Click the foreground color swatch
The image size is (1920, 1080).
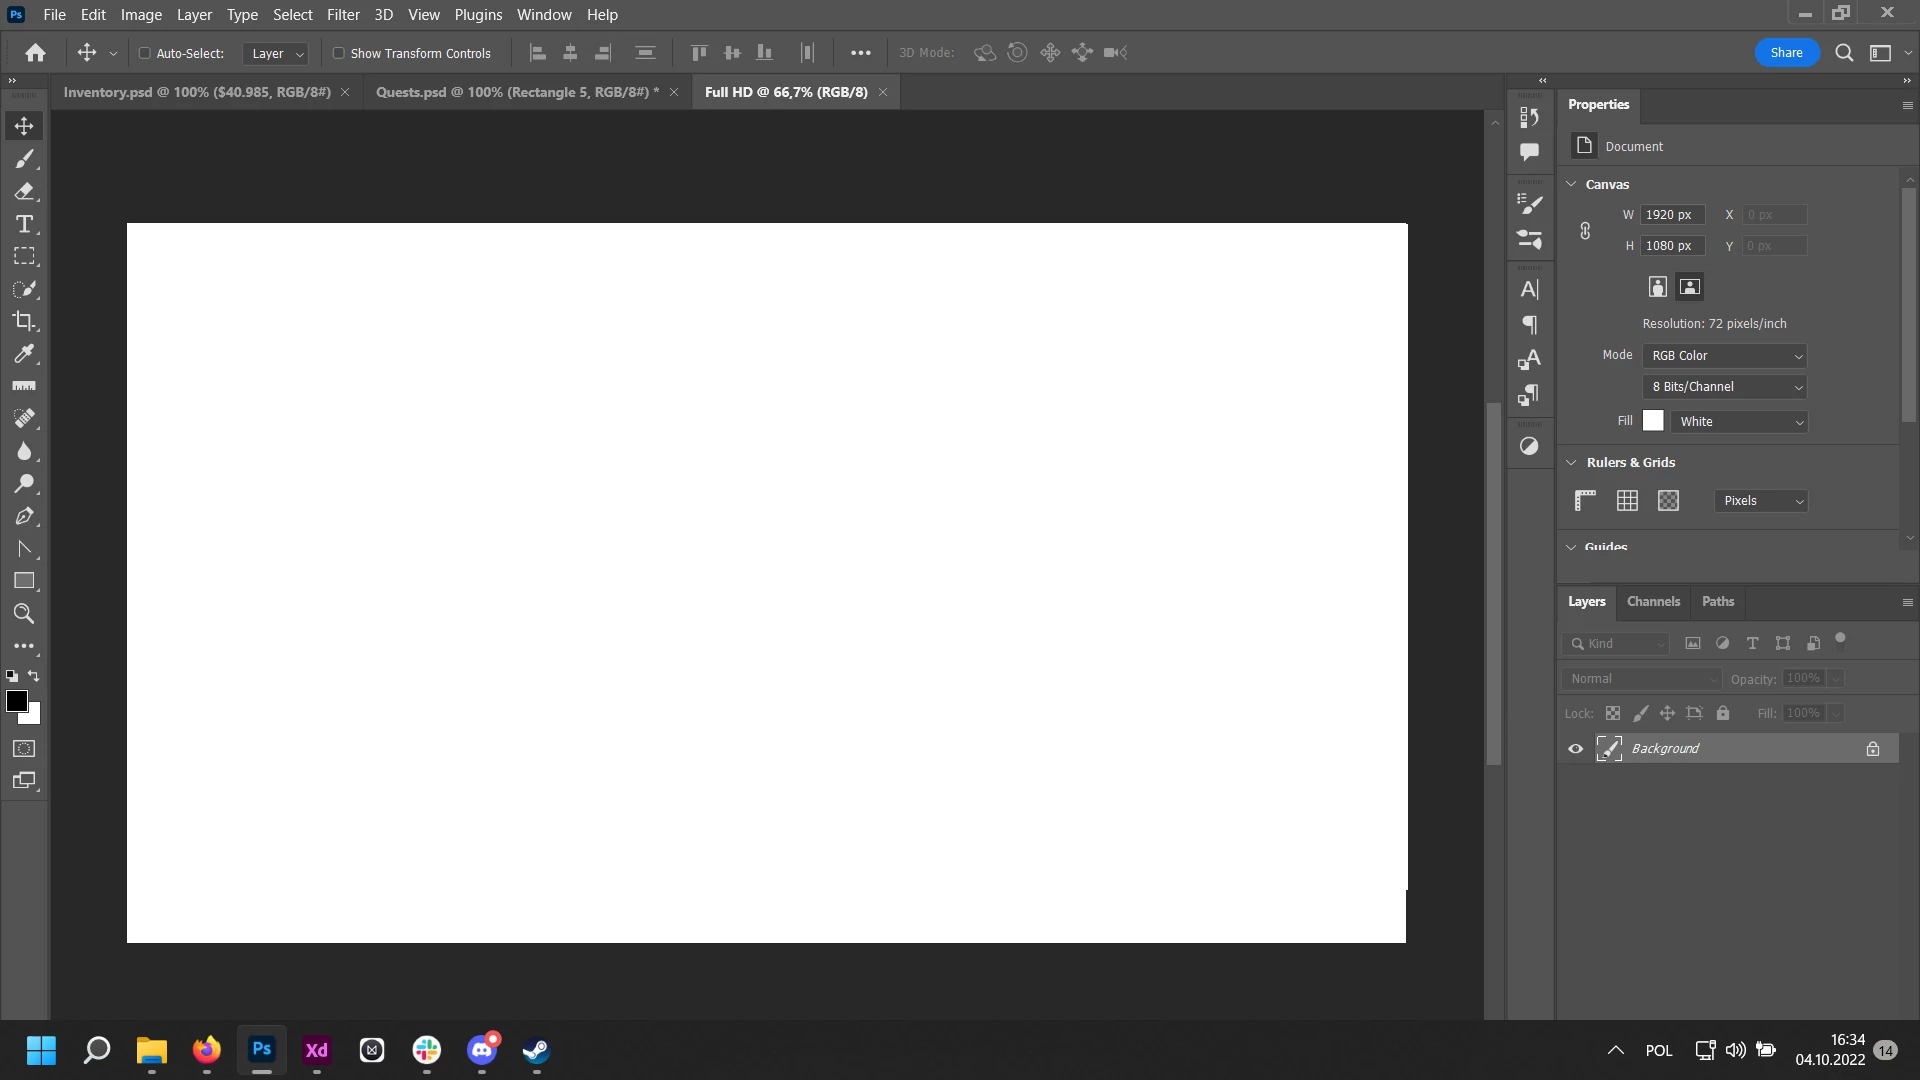point(16,701)
